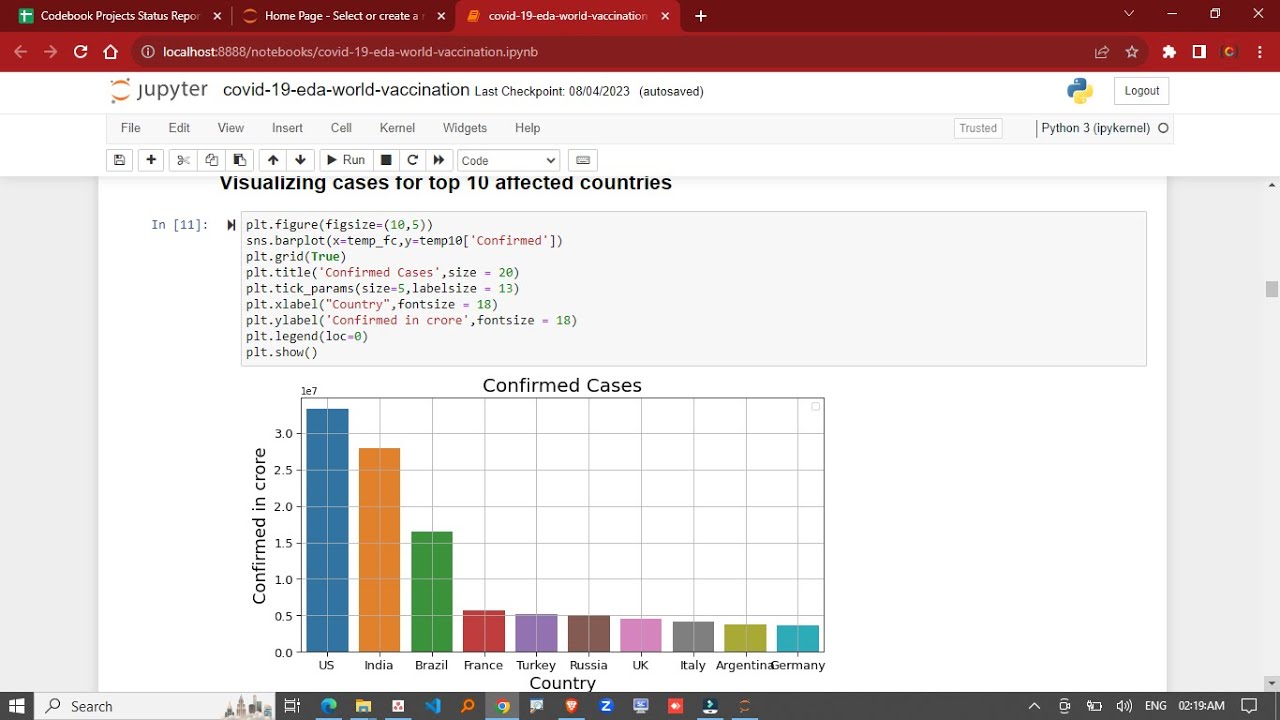The height and width of the screenshot is (720, 1280).
Task: Paste cells below
Action: [x=239, y=160]
